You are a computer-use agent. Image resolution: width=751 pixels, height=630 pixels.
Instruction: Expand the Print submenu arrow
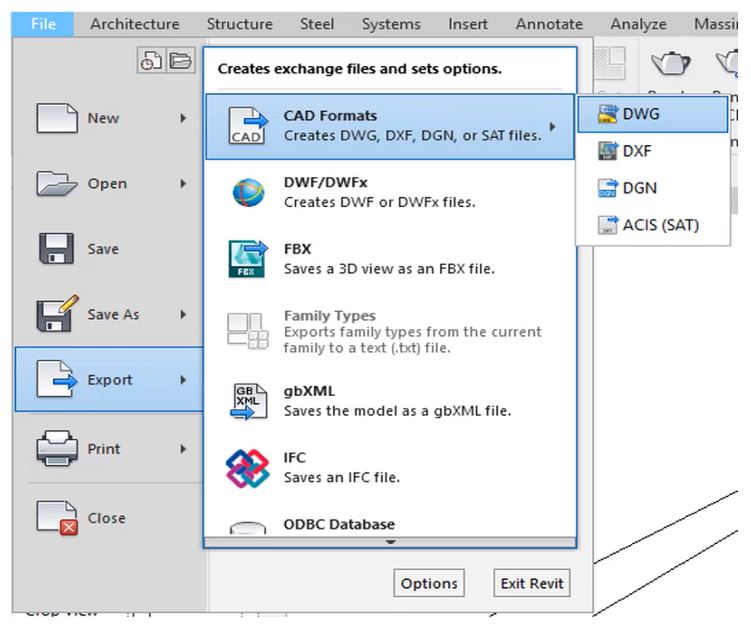click(183, 449)
